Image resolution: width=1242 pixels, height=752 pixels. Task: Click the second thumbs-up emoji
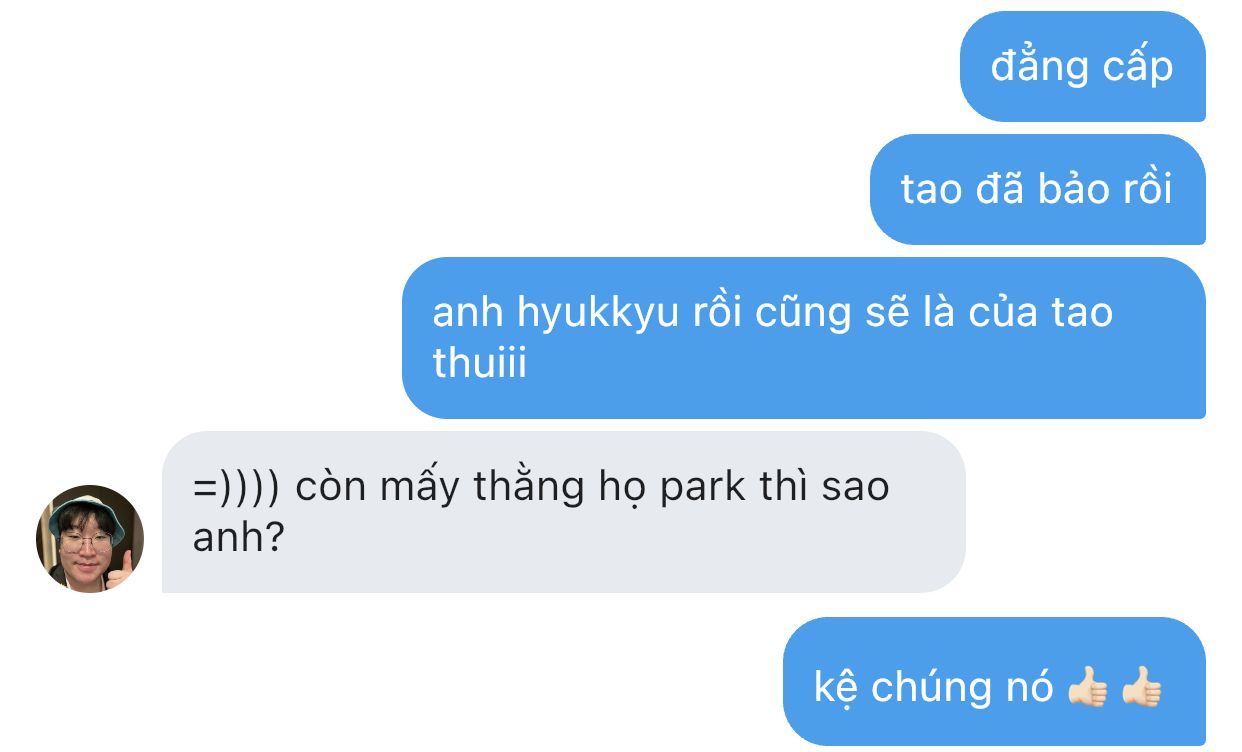coord(1141,688)
